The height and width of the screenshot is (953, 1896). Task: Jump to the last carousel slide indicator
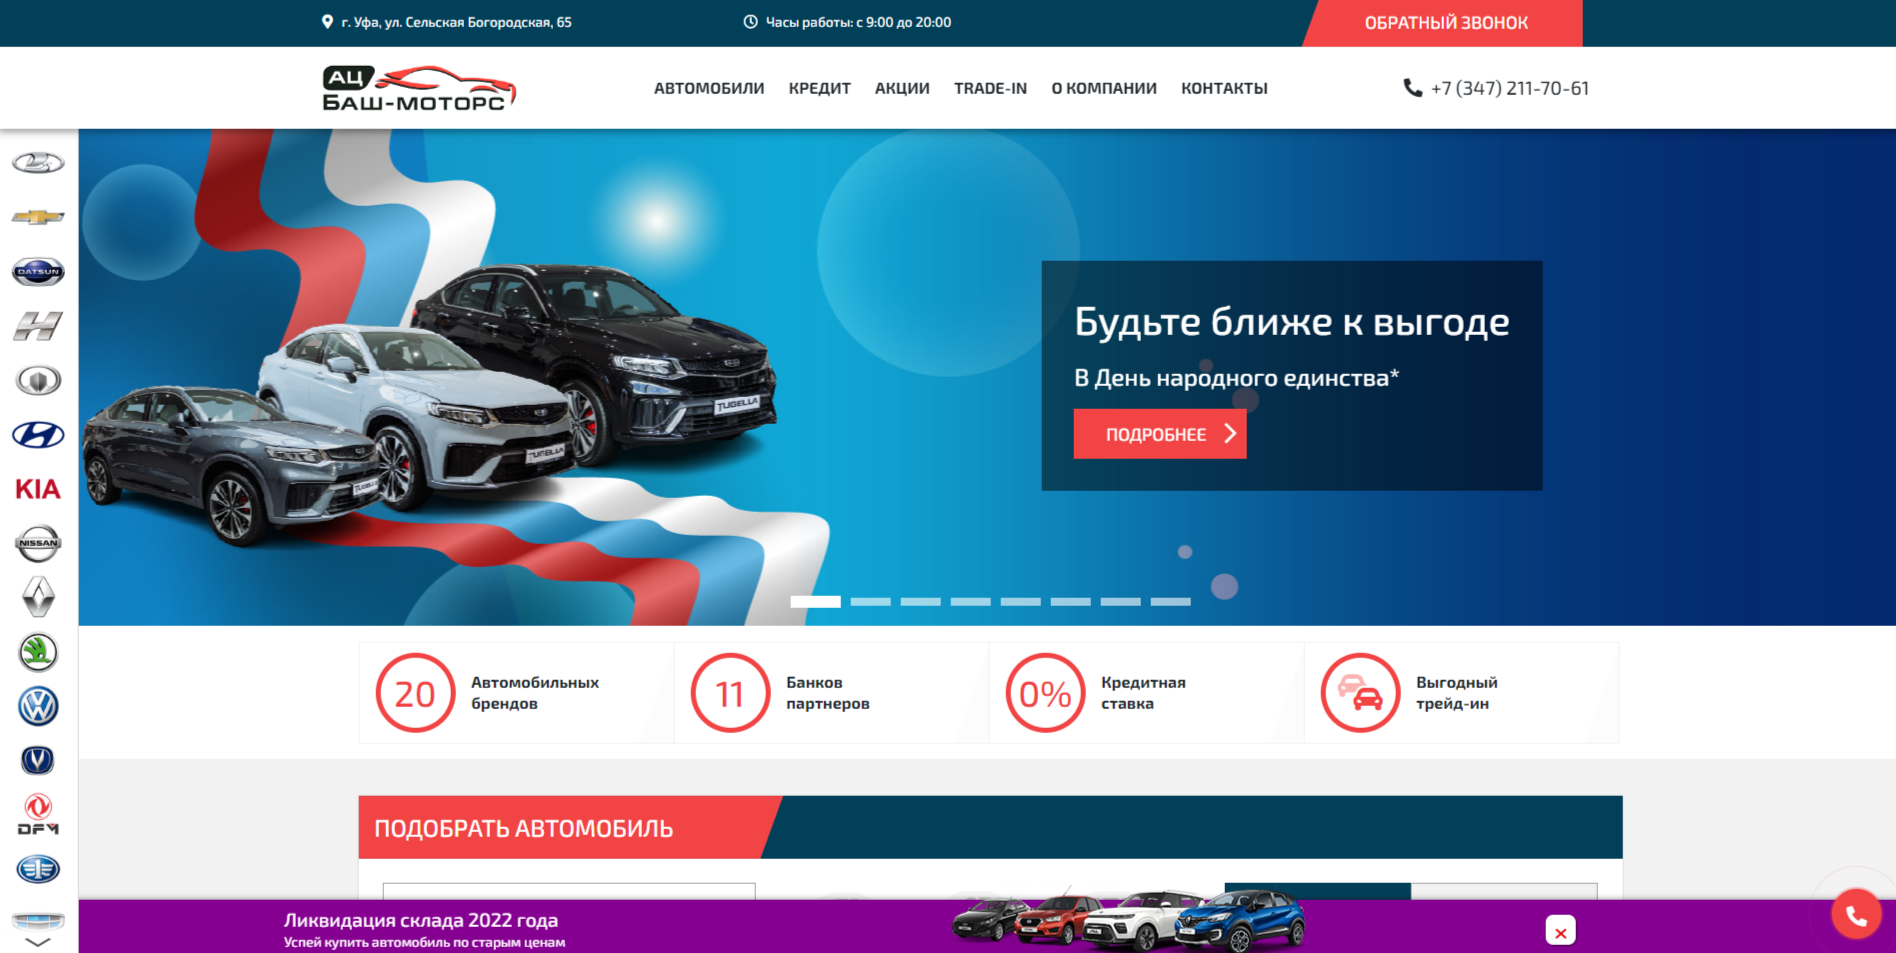pos(1170,602)
